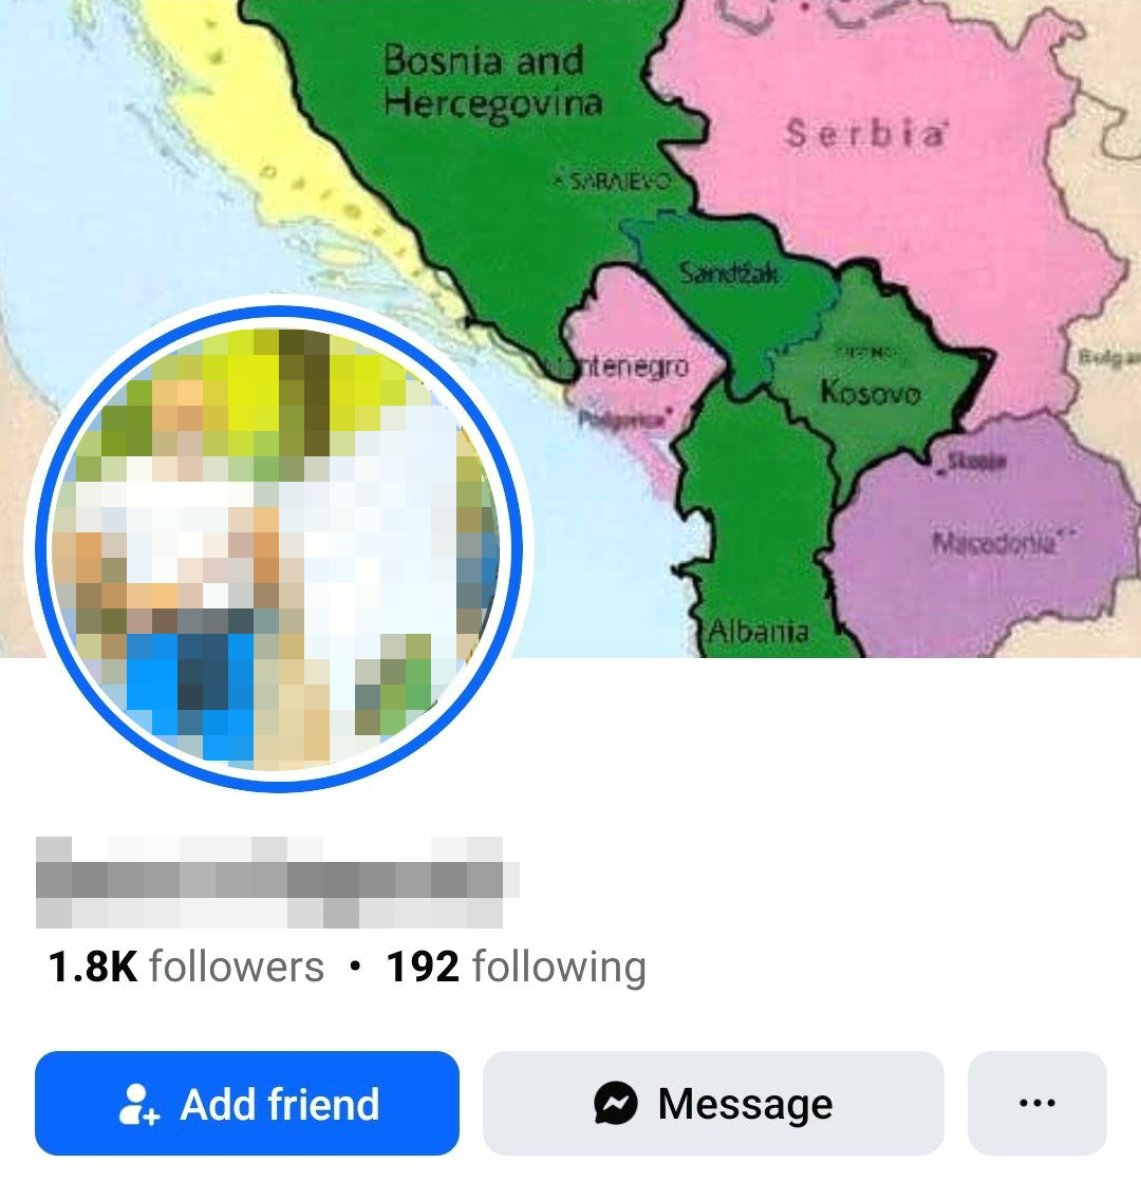
Task: Open the 192 following list
Action: (516, 967)
